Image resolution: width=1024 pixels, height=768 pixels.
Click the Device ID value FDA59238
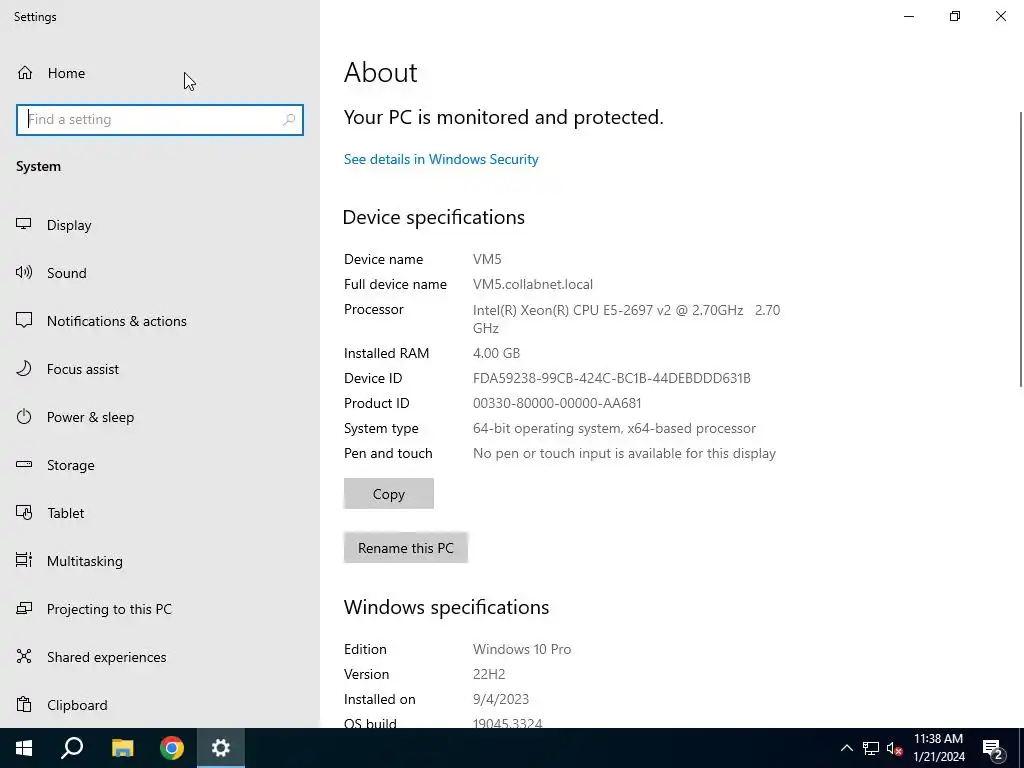[612, 378]
